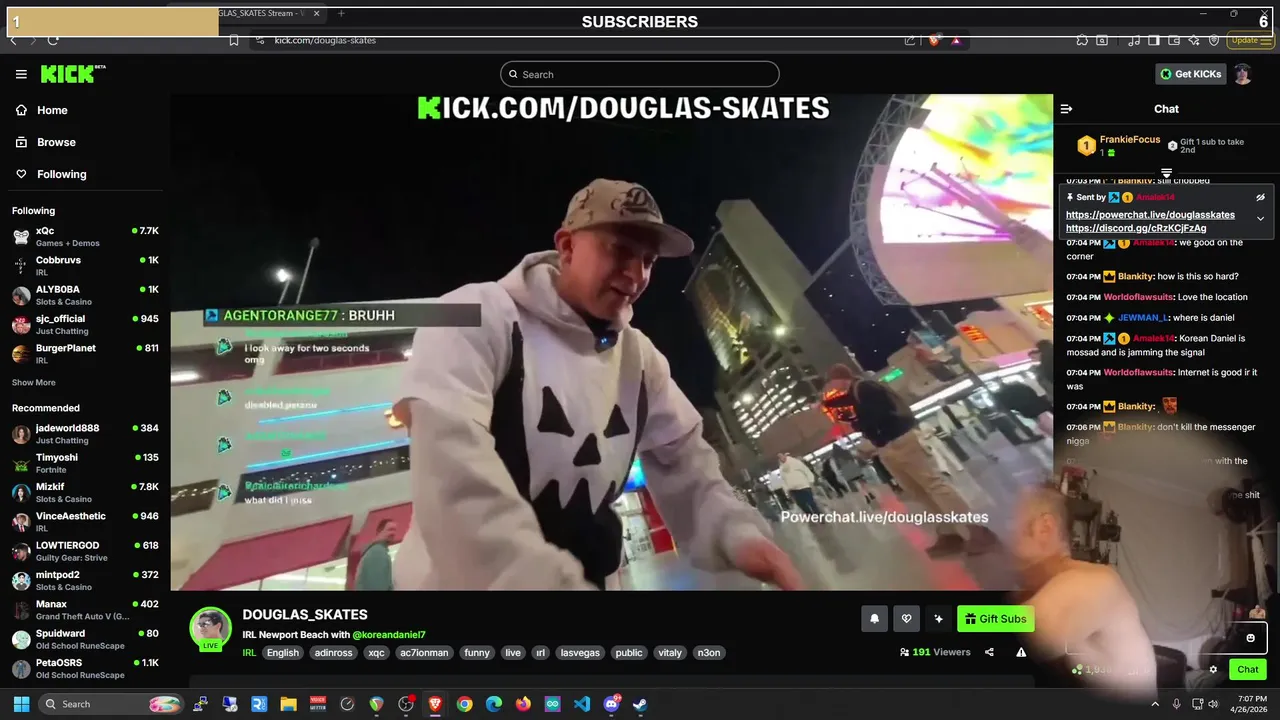
Task: Click the powerchat.live/douglasskates link
Action: click(x=1150, y=215)
